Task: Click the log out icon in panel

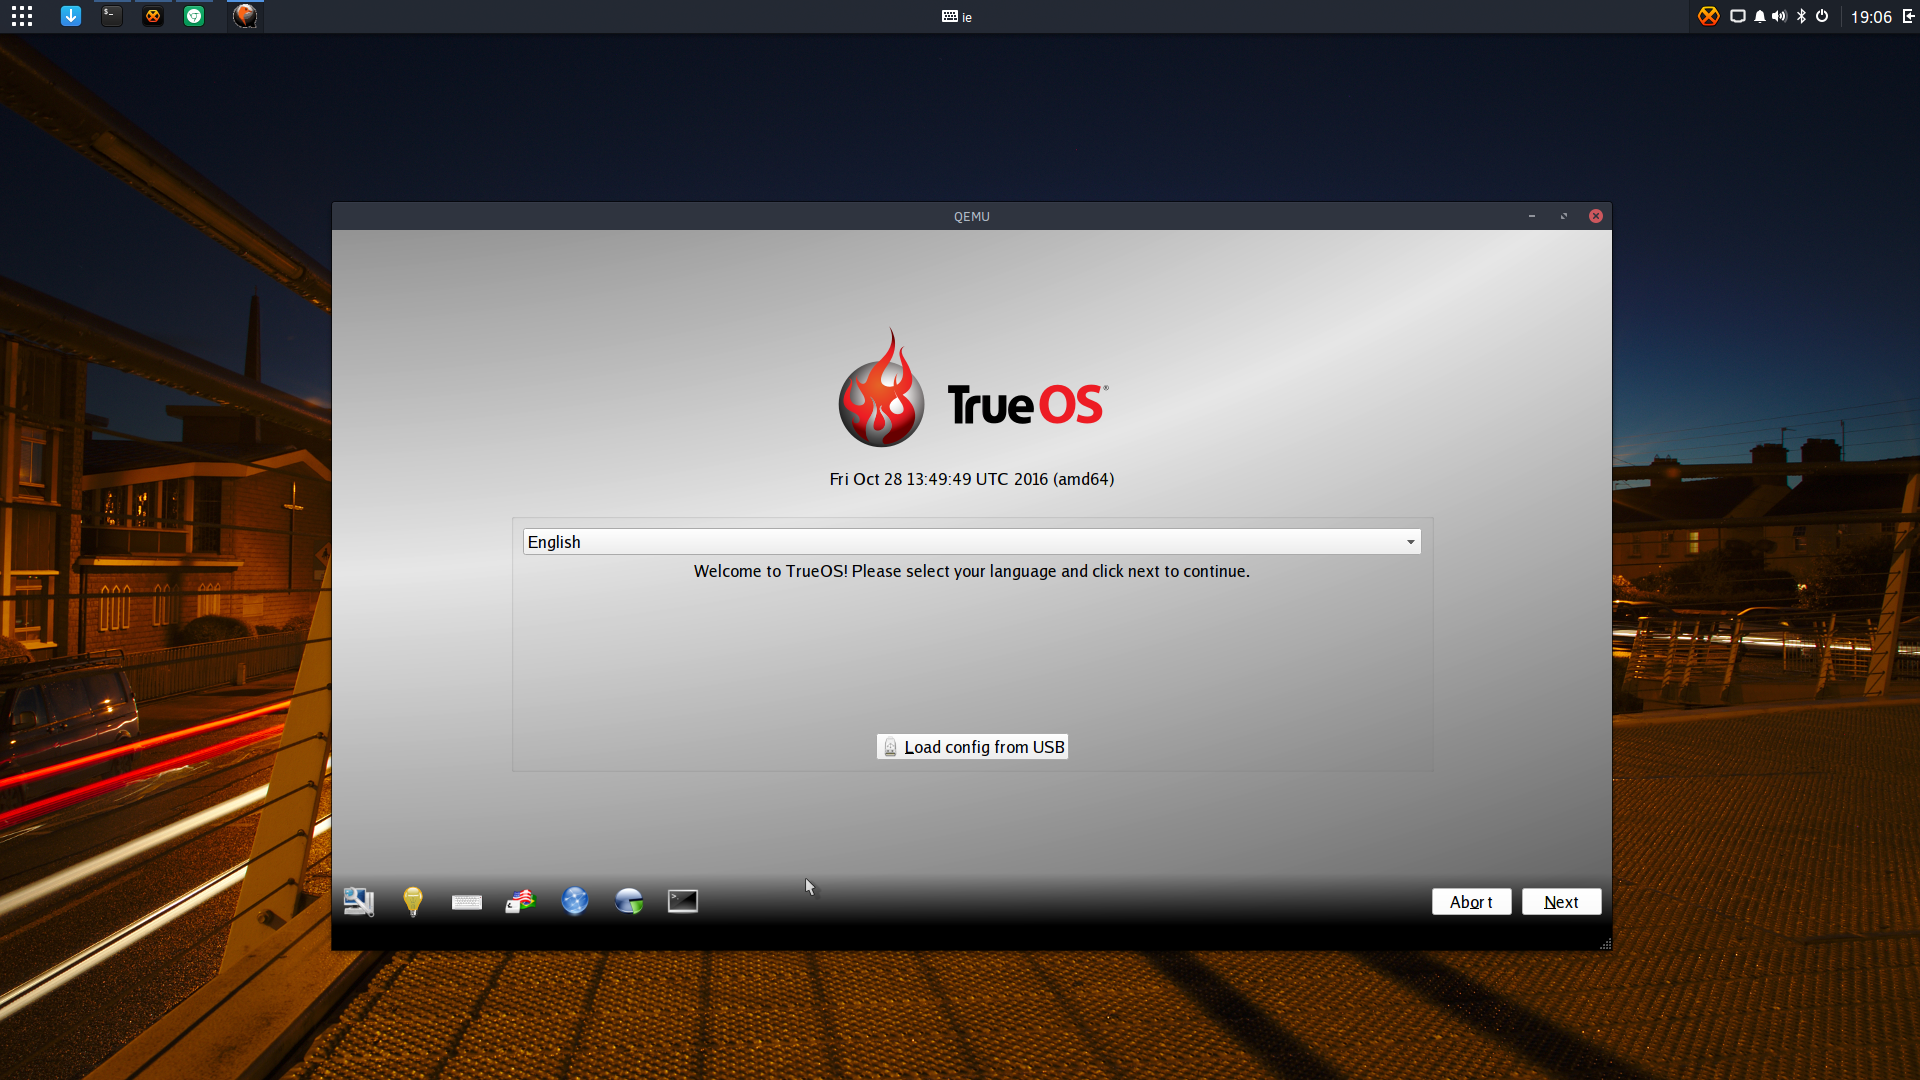Action: click(1908, 16)
